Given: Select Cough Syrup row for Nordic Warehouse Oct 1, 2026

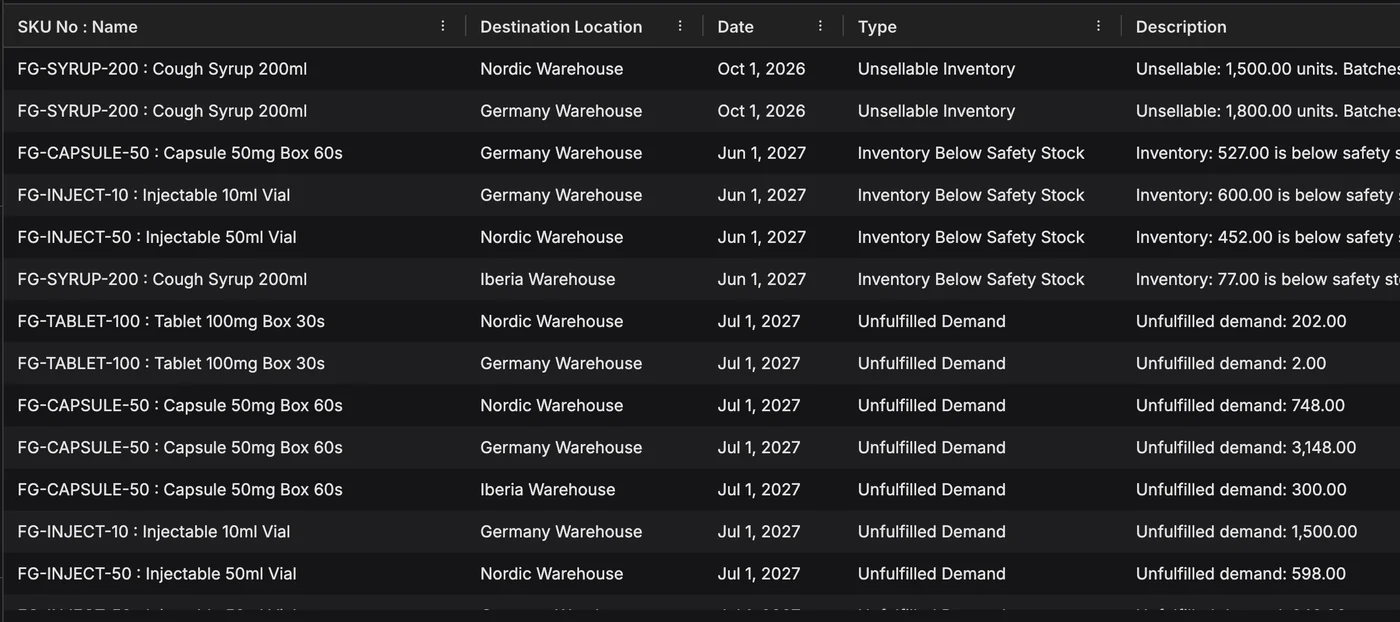Looking at the screenshot, I should coord(700,69).
